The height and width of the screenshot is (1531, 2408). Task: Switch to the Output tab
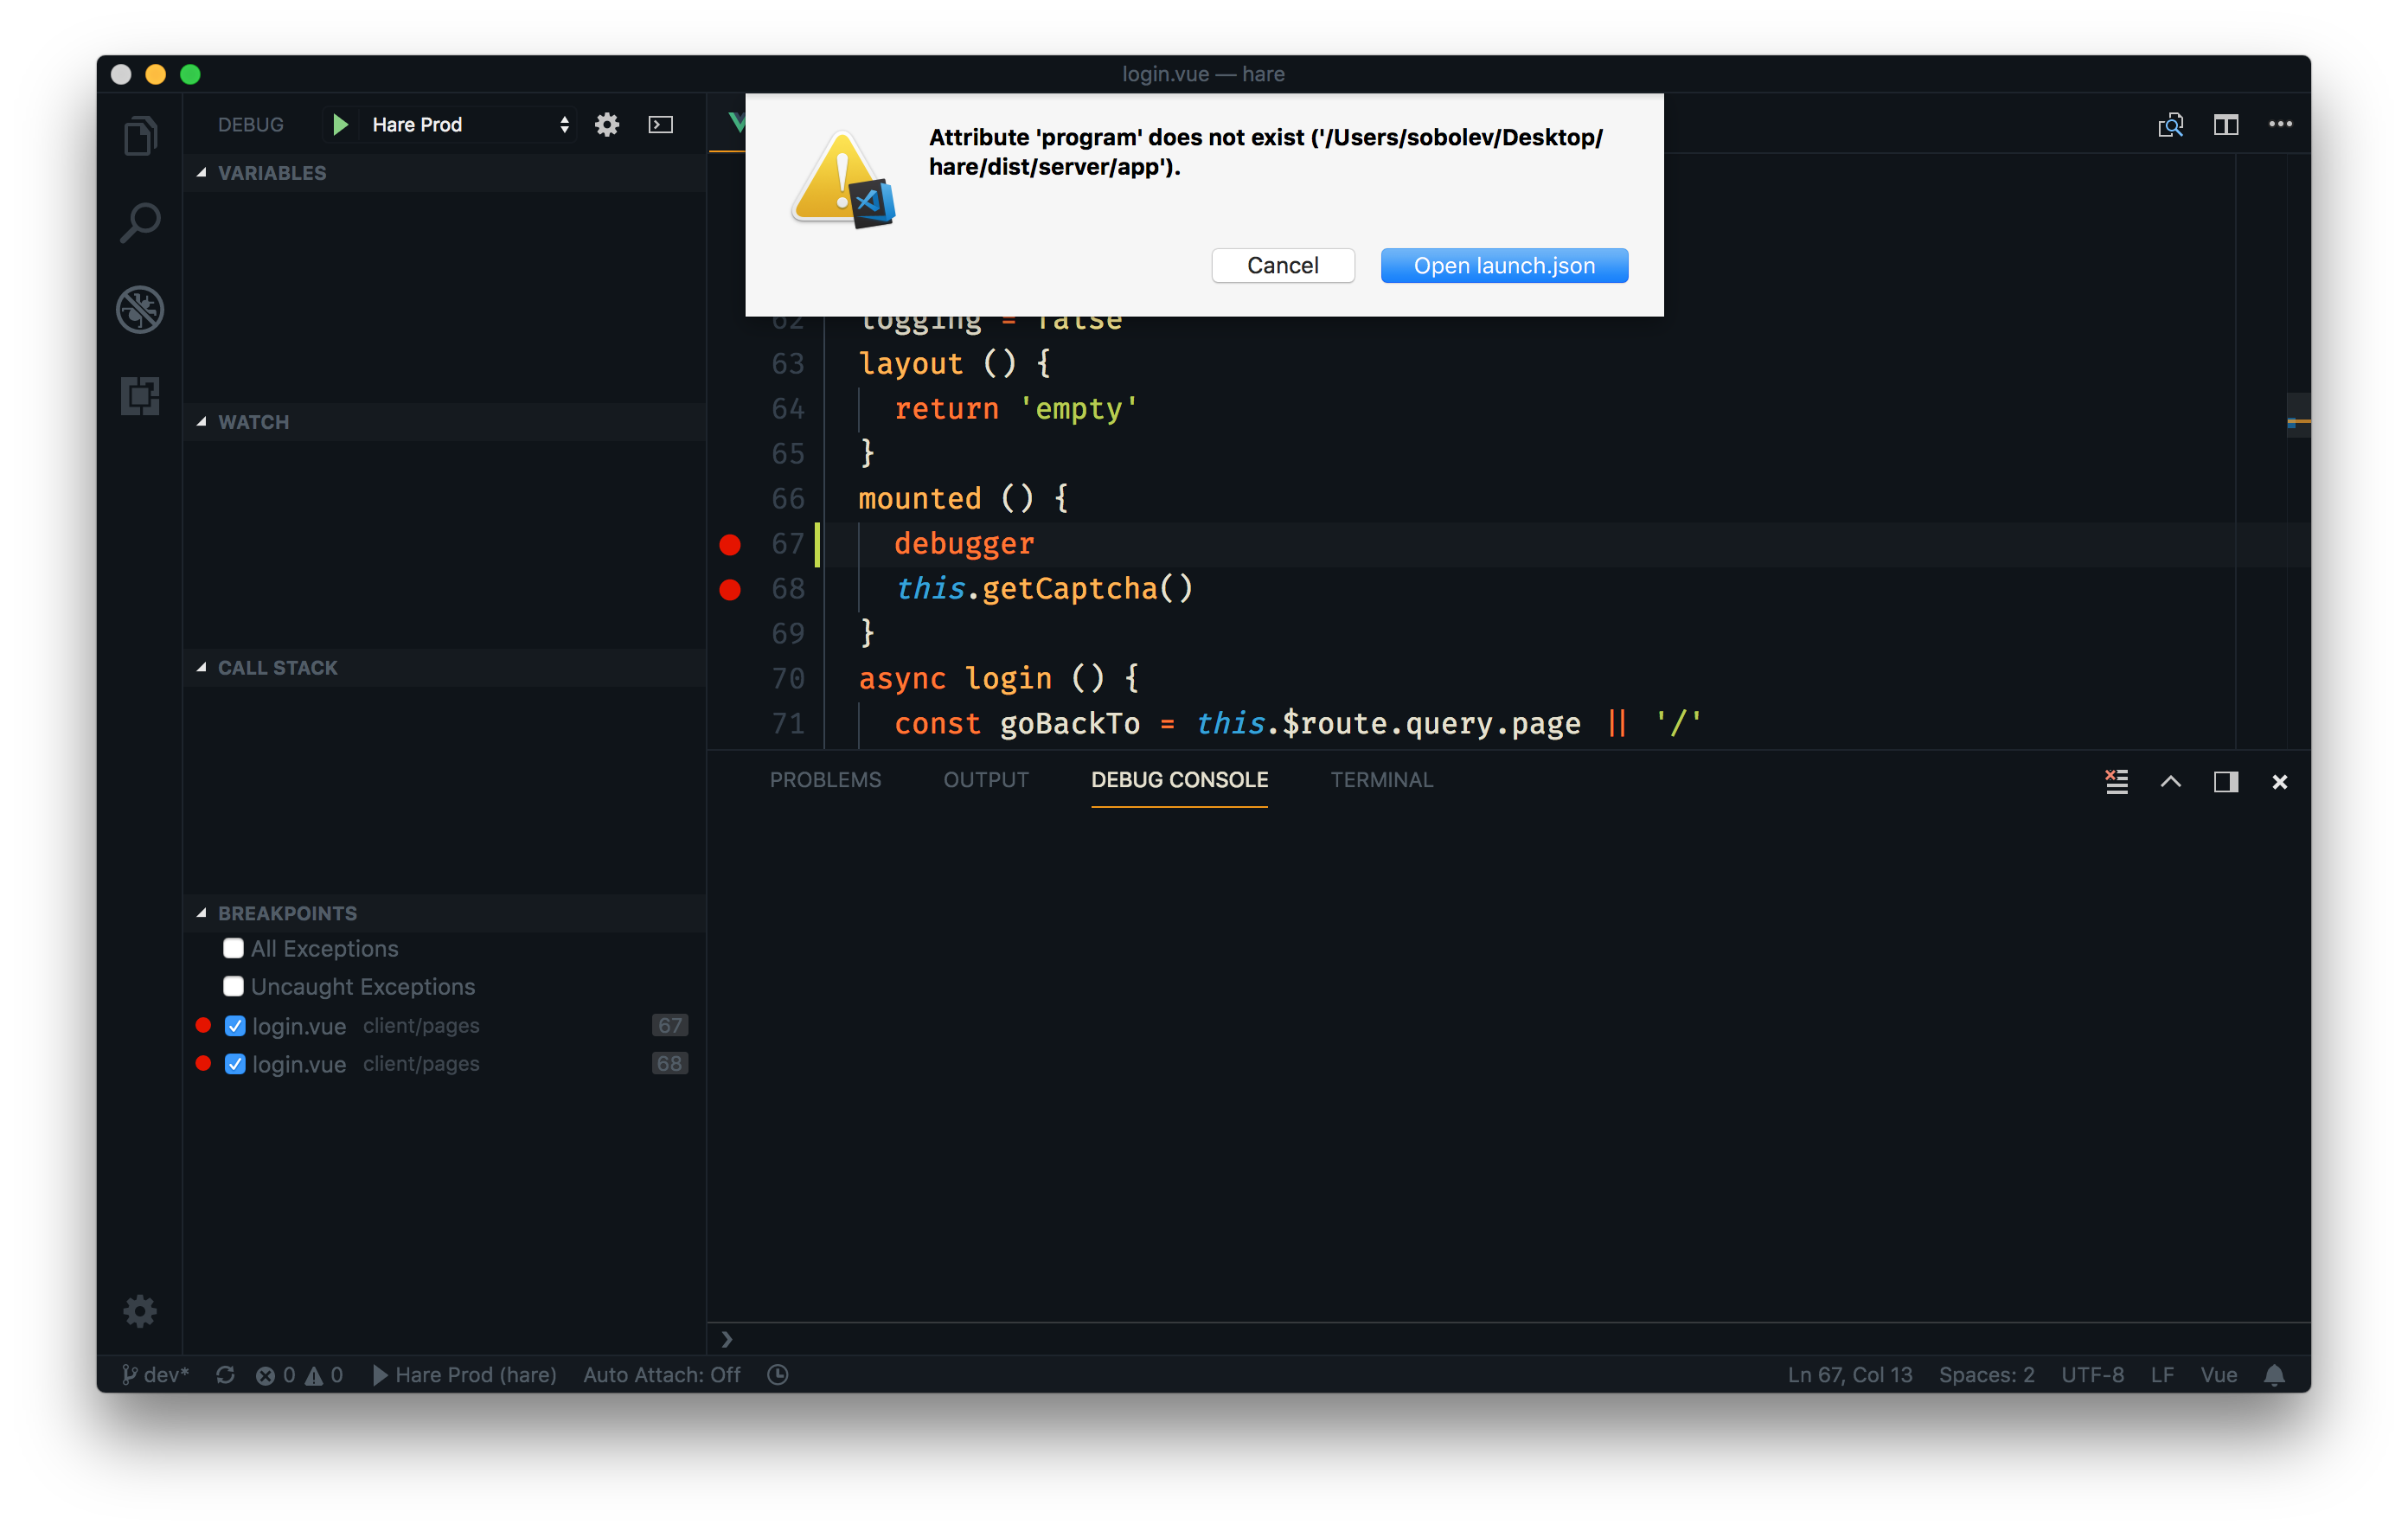point(986,779)
